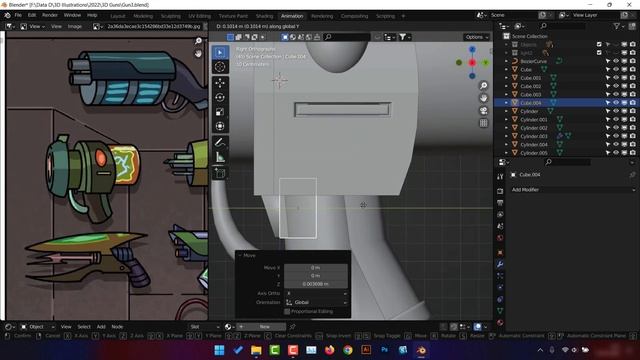This screenshot has width=640, height=360.
Task: Hide Cube.004 in viewport via eye icon
Action: click(x=616, y=103)
